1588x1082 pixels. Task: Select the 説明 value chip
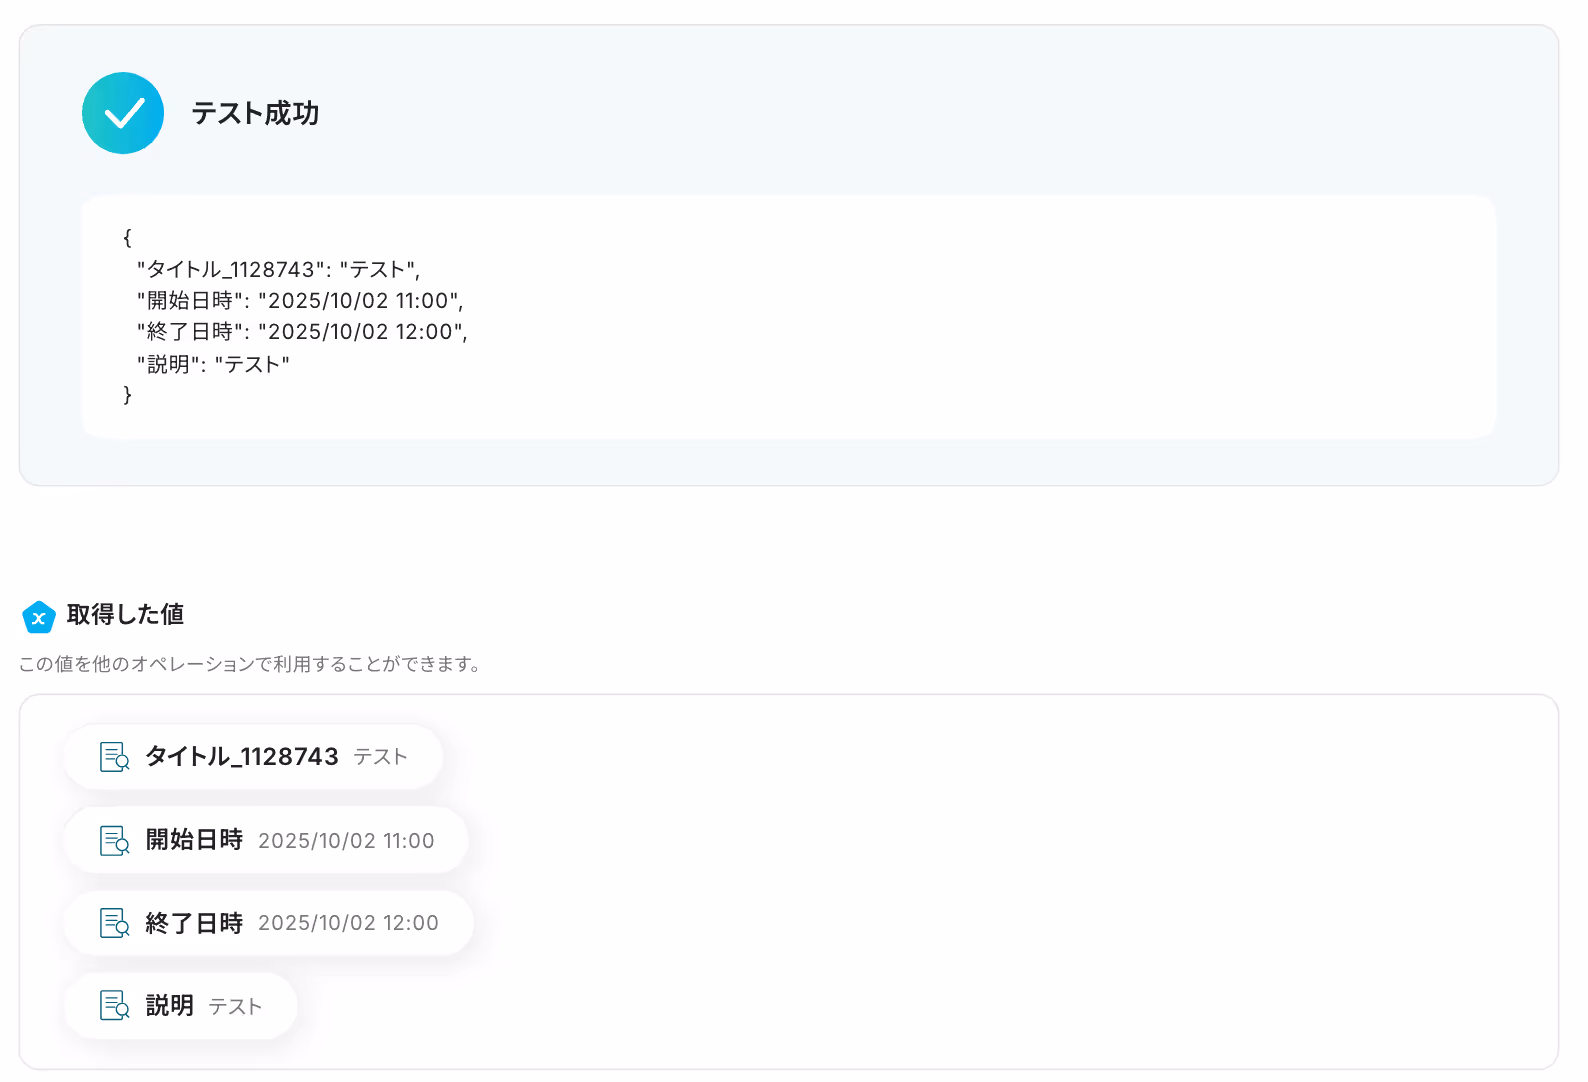coord(180,1005)
